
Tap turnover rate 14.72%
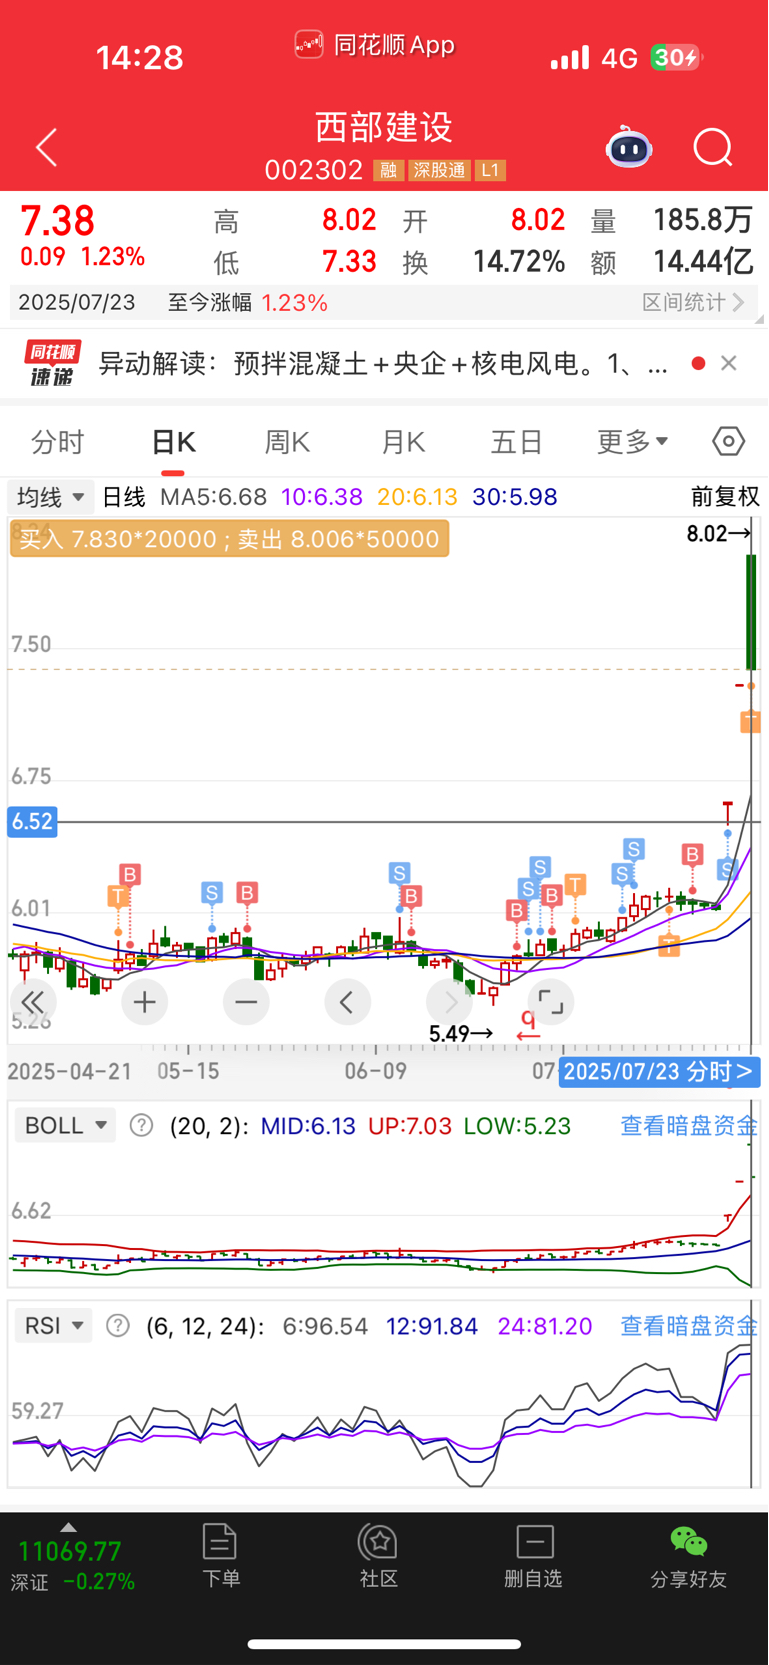[519, 262]
